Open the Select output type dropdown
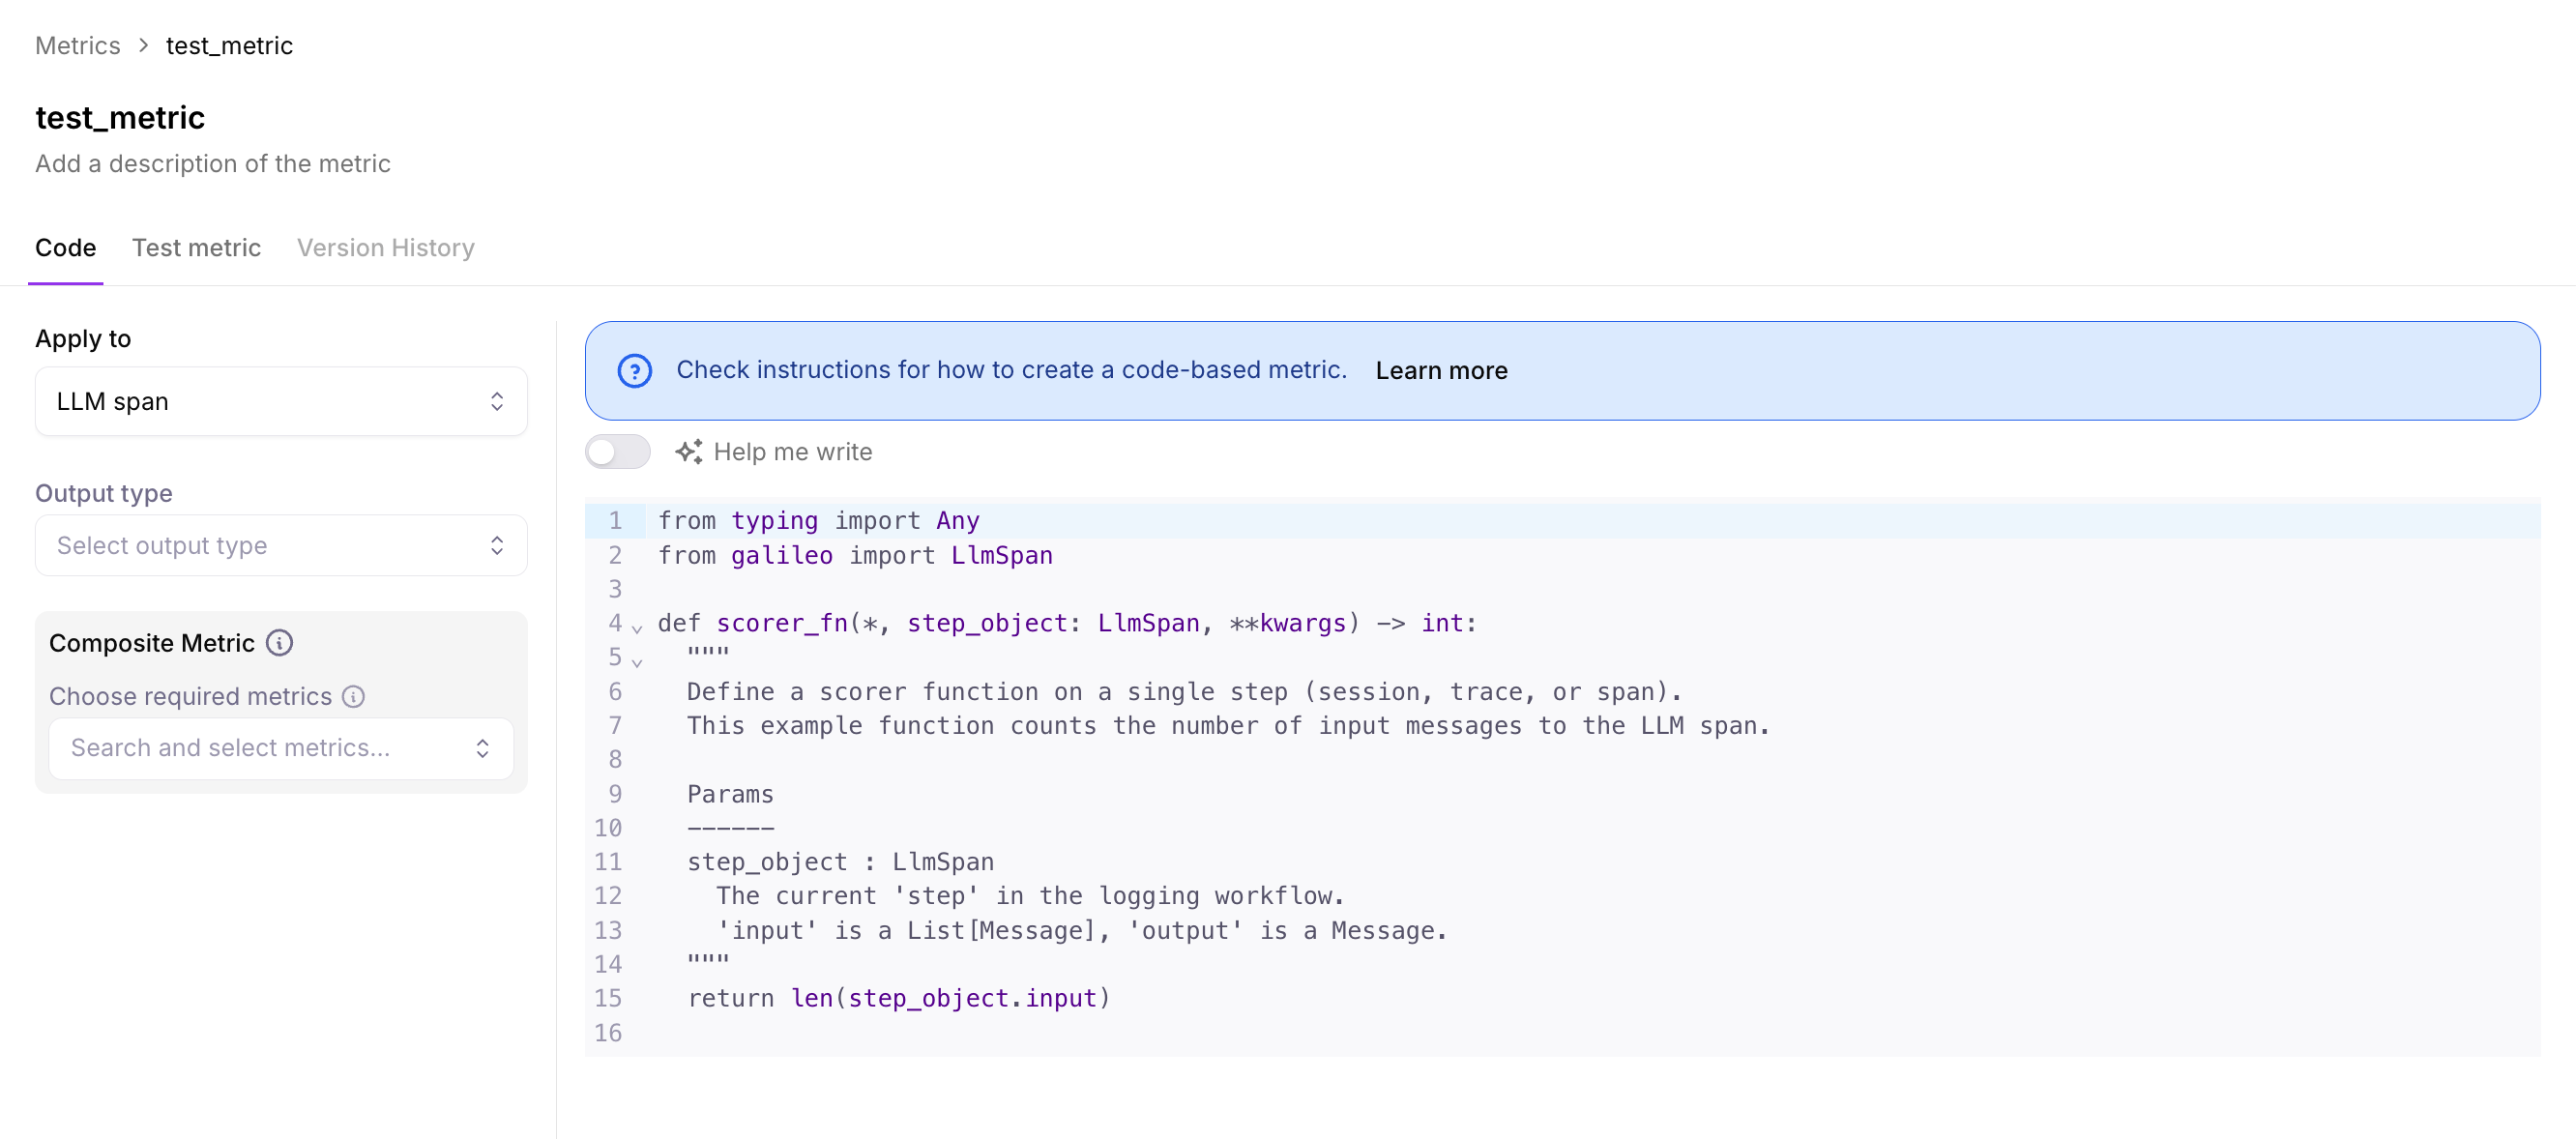 click(x=281, y=545)
